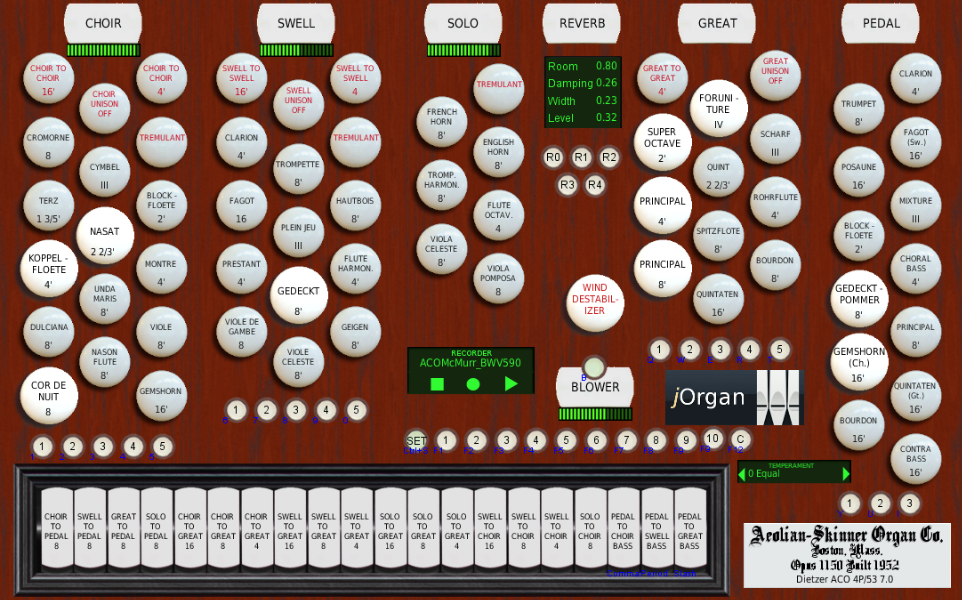This screenshot has width=962, height=600.
Task: Start recording with the record button
Action: [473, 383]
